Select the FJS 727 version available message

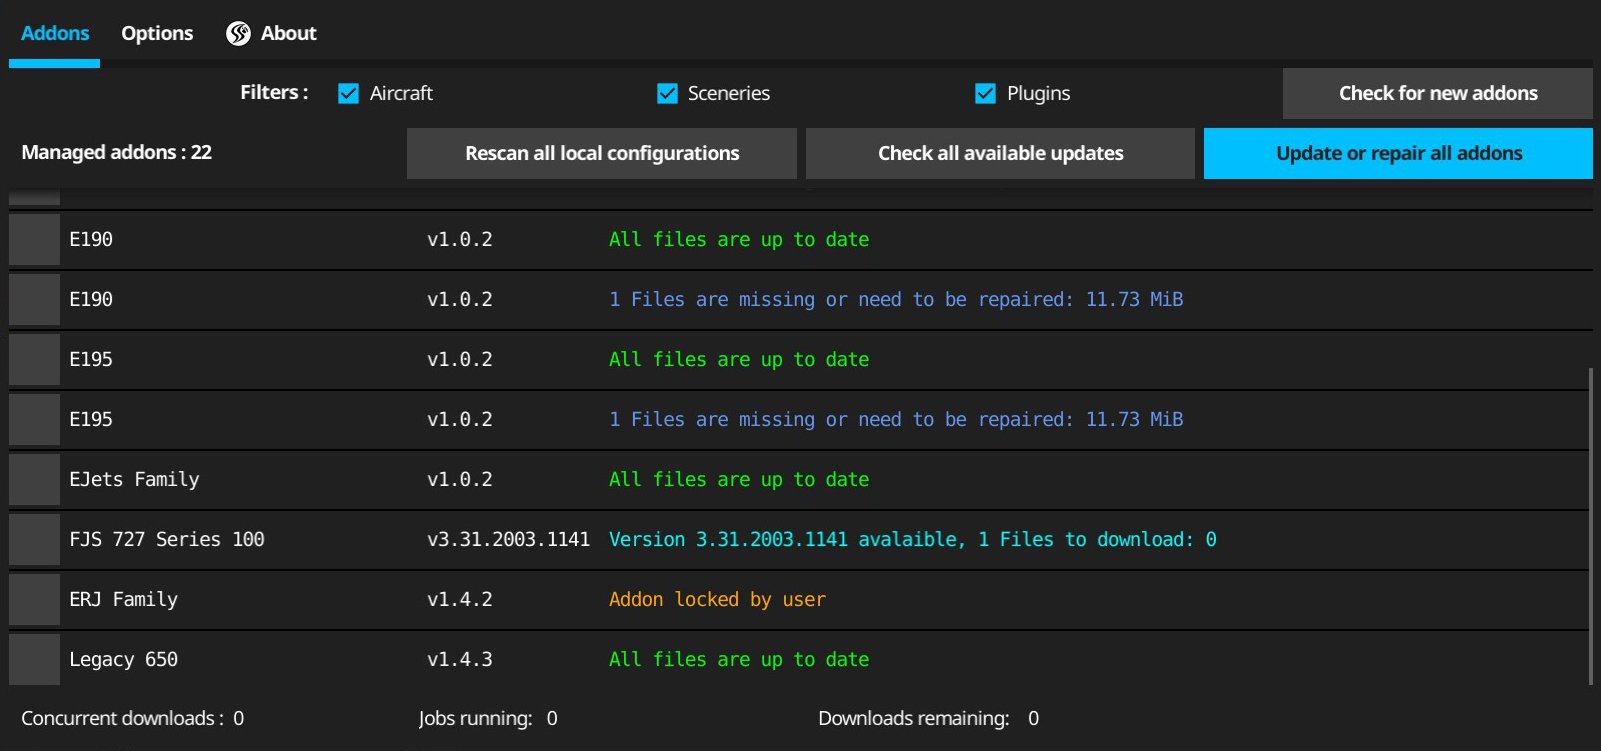(x=912, y=540)
